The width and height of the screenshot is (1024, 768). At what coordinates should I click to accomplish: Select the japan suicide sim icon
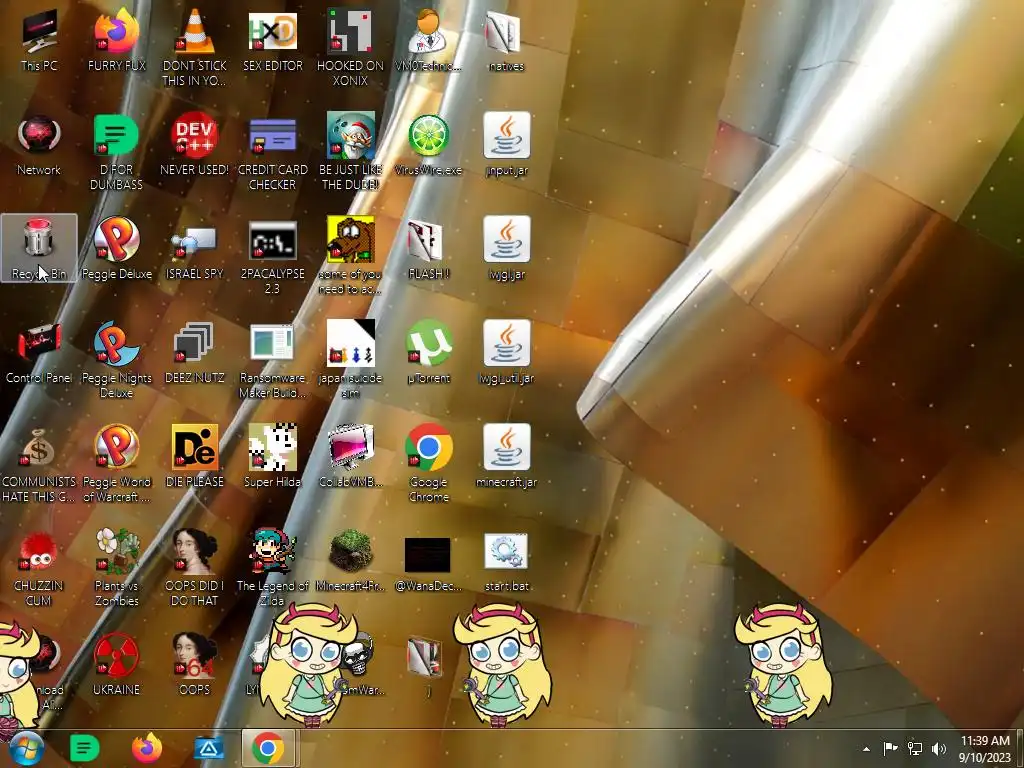pyautogui.click(x=351, y=359)
